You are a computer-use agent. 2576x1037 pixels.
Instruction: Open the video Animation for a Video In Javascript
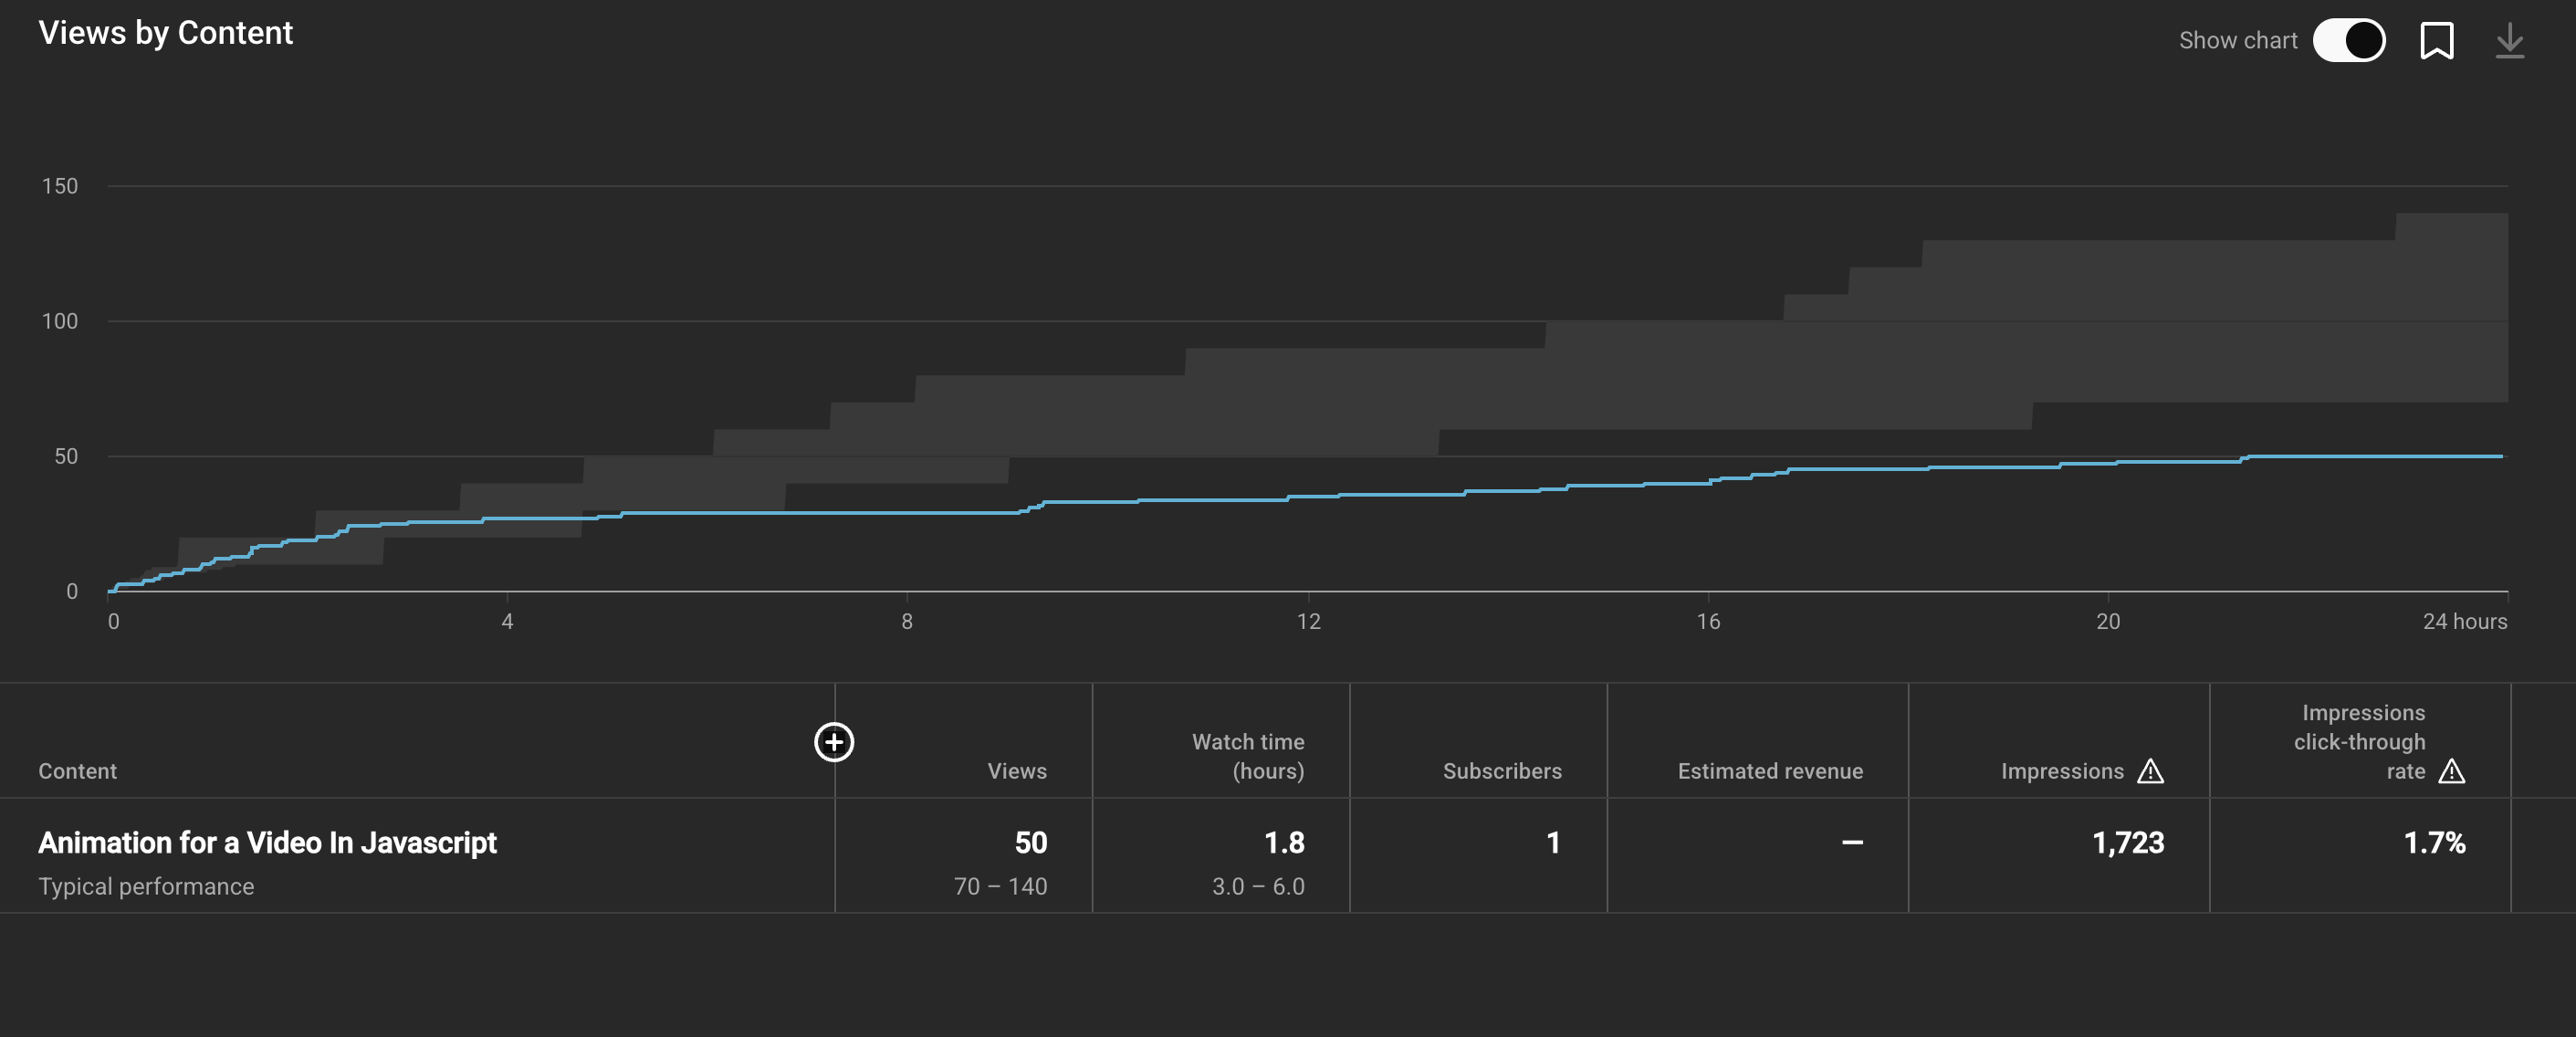267,843
